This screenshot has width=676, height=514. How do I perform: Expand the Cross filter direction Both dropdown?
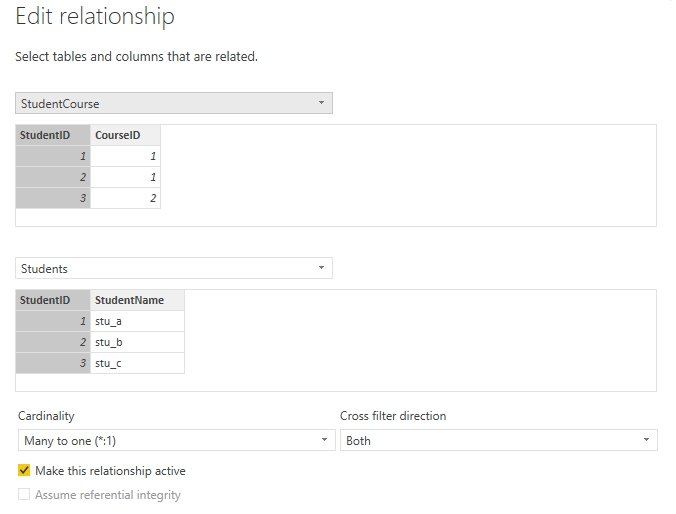tap(499, 440)
